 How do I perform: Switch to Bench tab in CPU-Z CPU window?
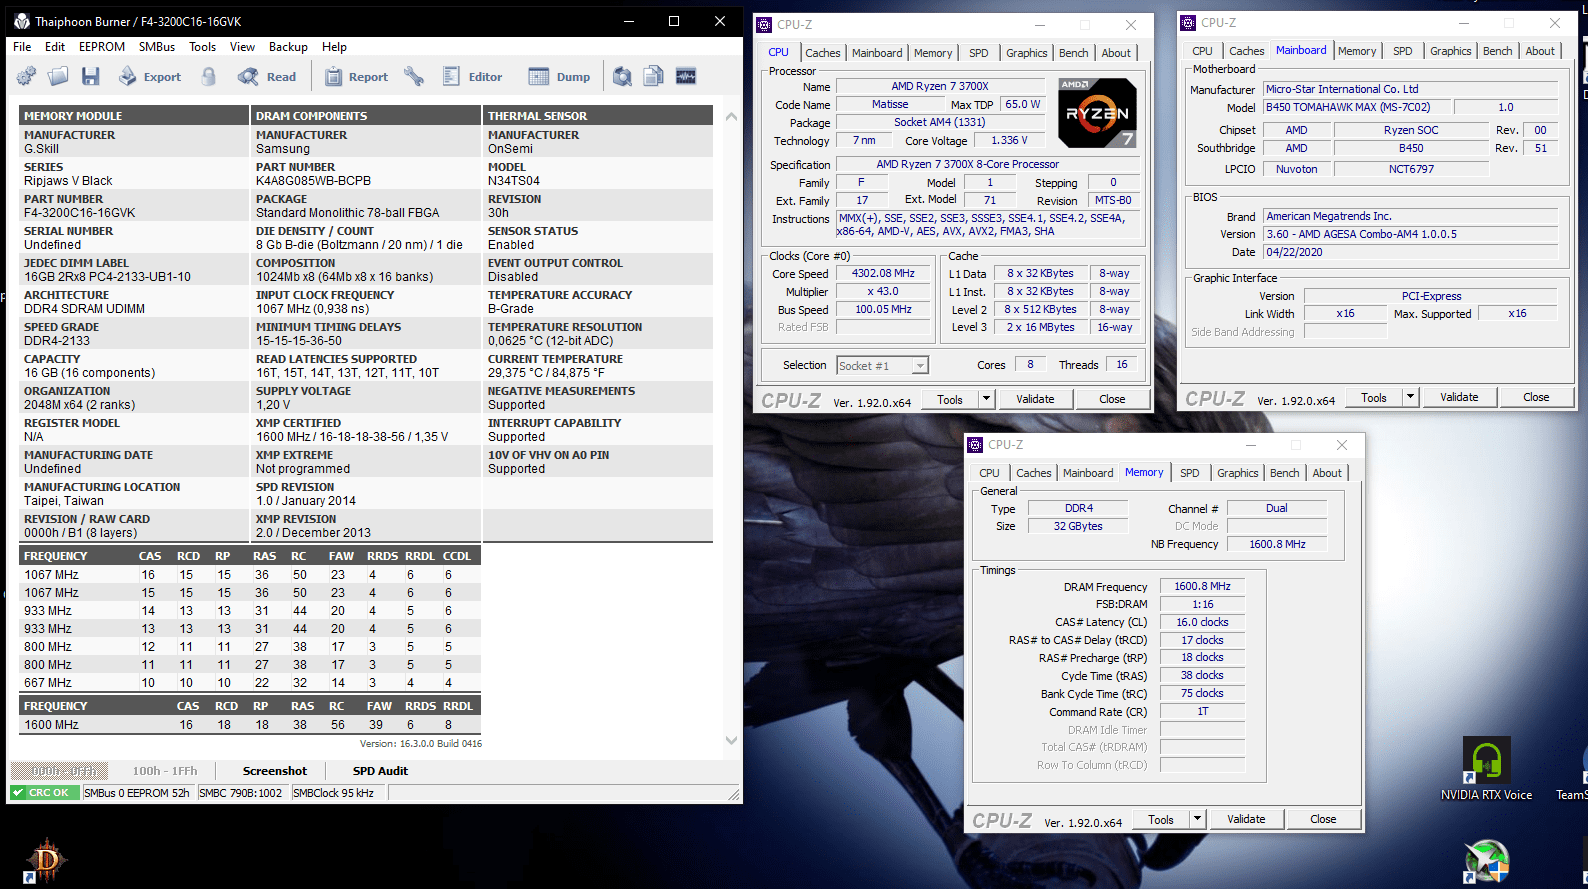1074,53
